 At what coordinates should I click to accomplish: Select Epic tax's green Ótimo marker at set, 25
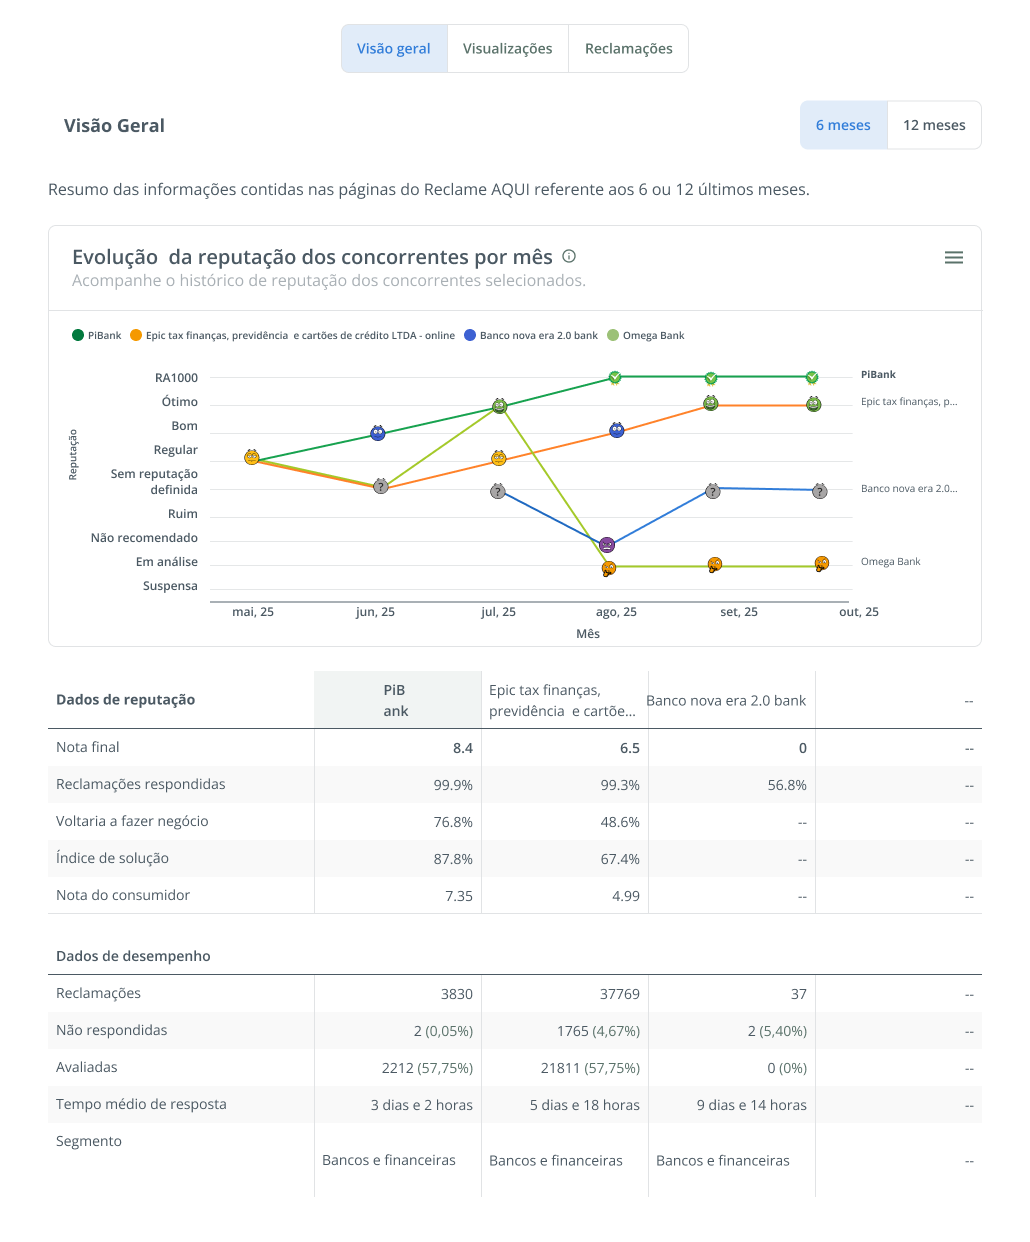point(711,403)
